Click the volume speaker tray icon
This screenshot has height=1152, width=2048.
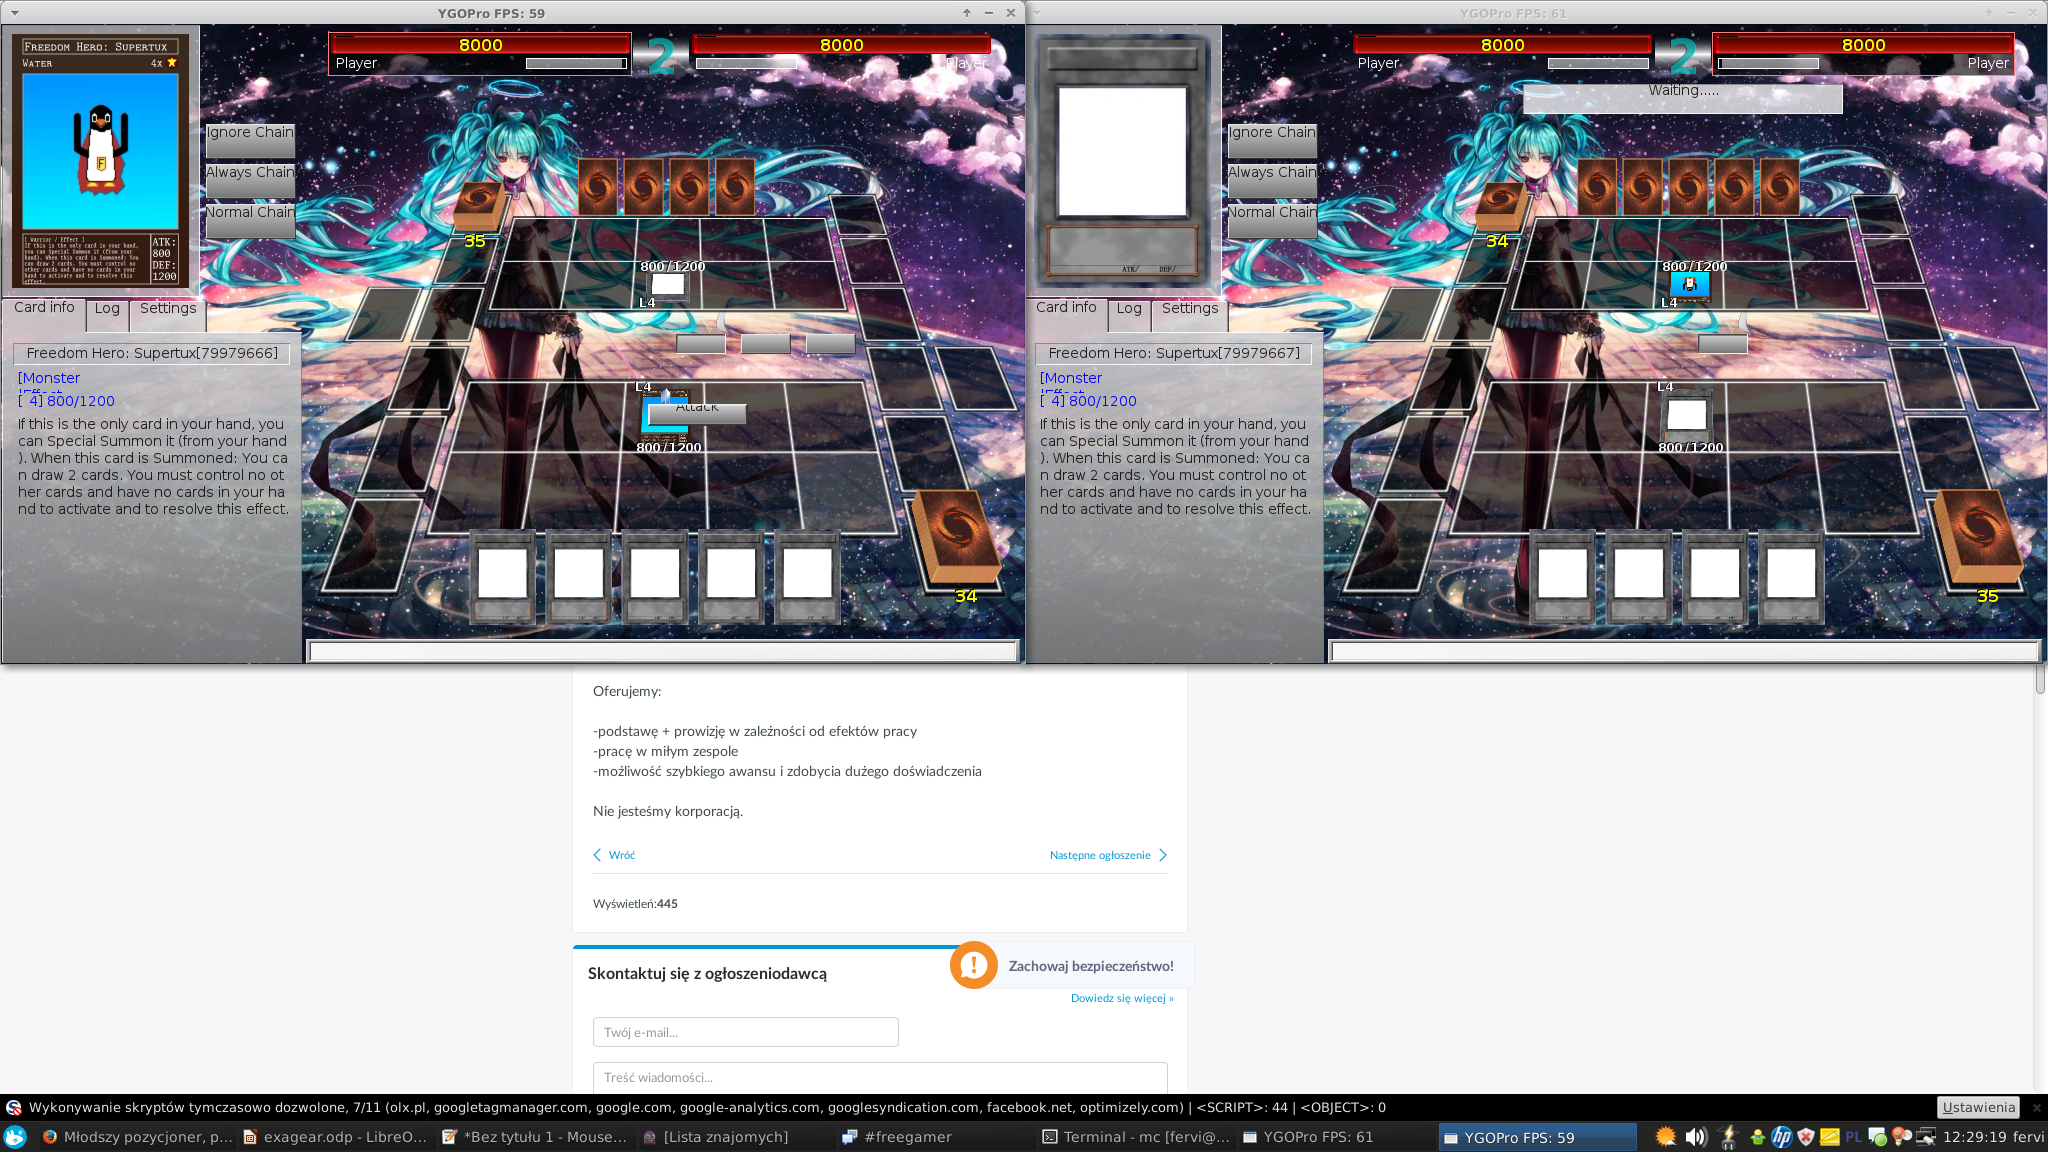click(1695, 1137)
